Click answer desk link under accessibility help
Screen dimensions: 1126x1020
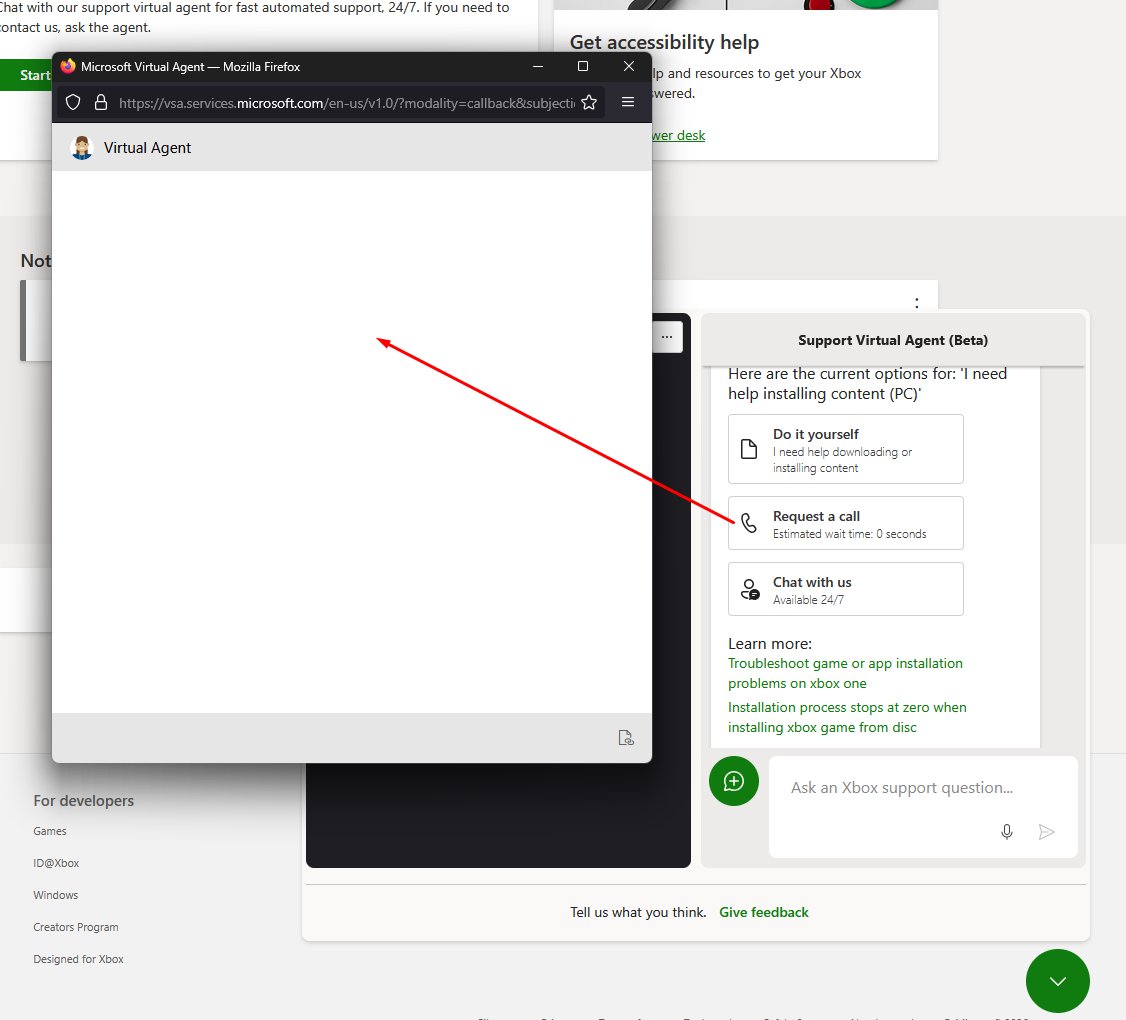(679, 135)
